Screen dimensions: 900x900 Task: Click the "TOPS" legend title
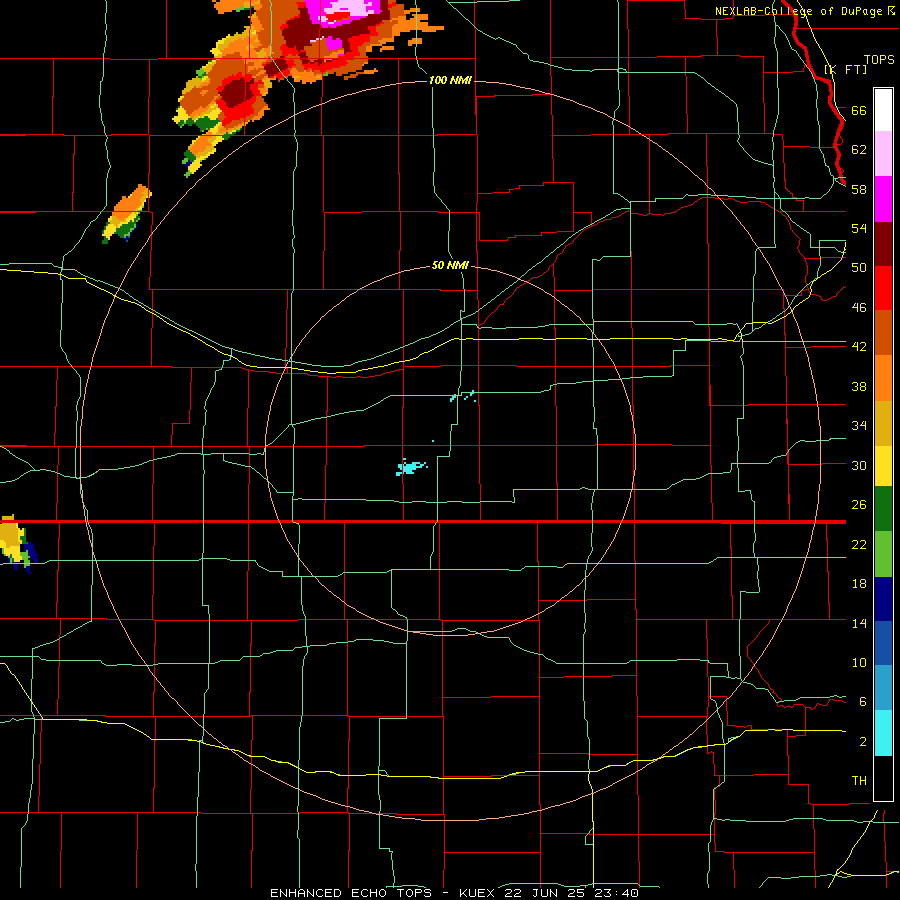tap(879, 60)
